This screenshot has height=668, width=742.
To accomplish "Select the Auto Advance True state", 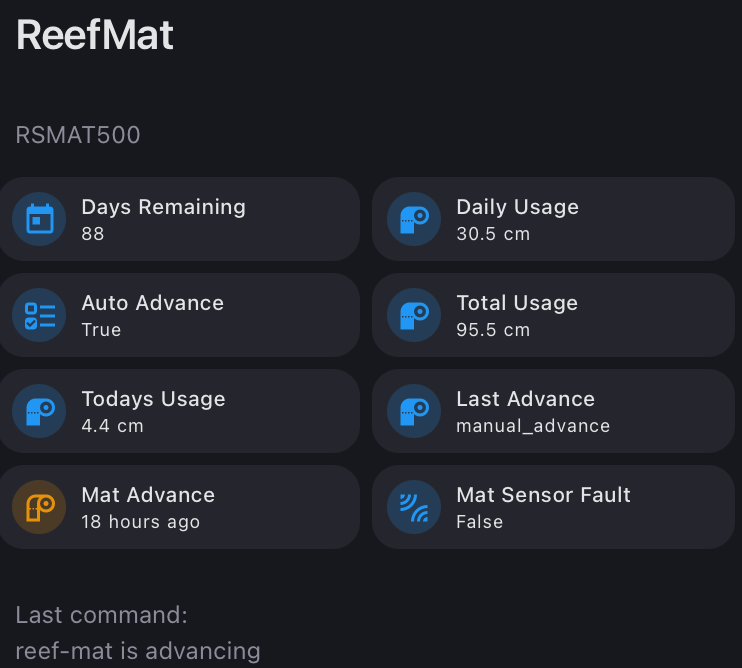I will tap(101, 330).
